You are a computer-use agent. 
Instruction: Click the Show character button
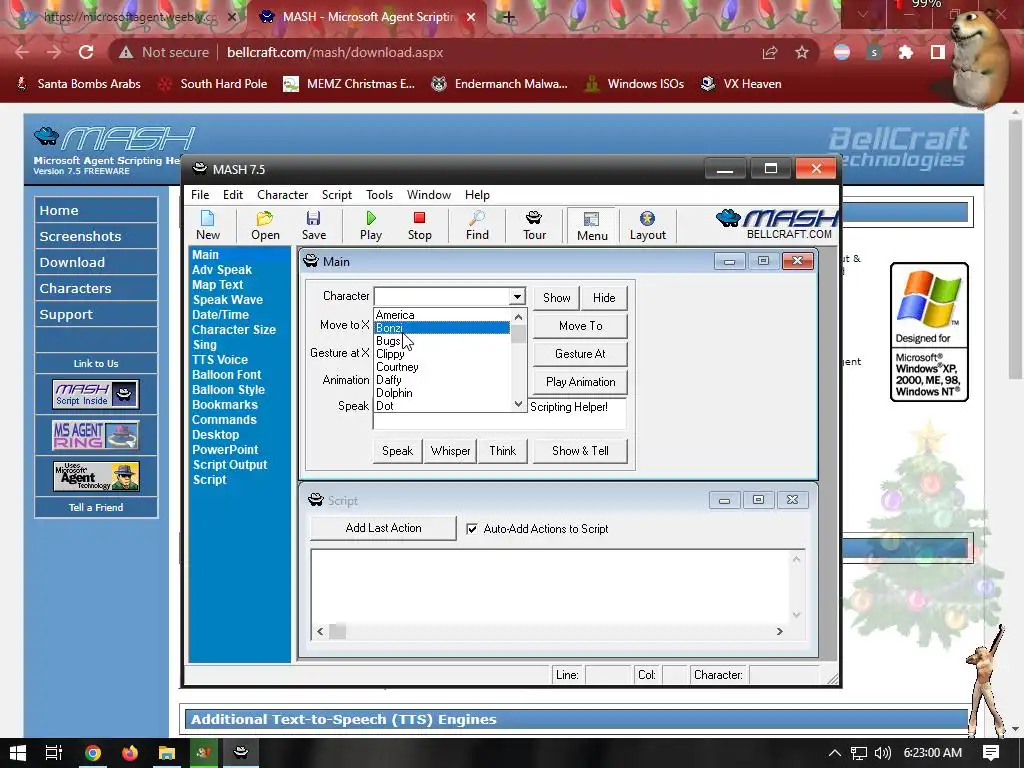coord(556,298)
